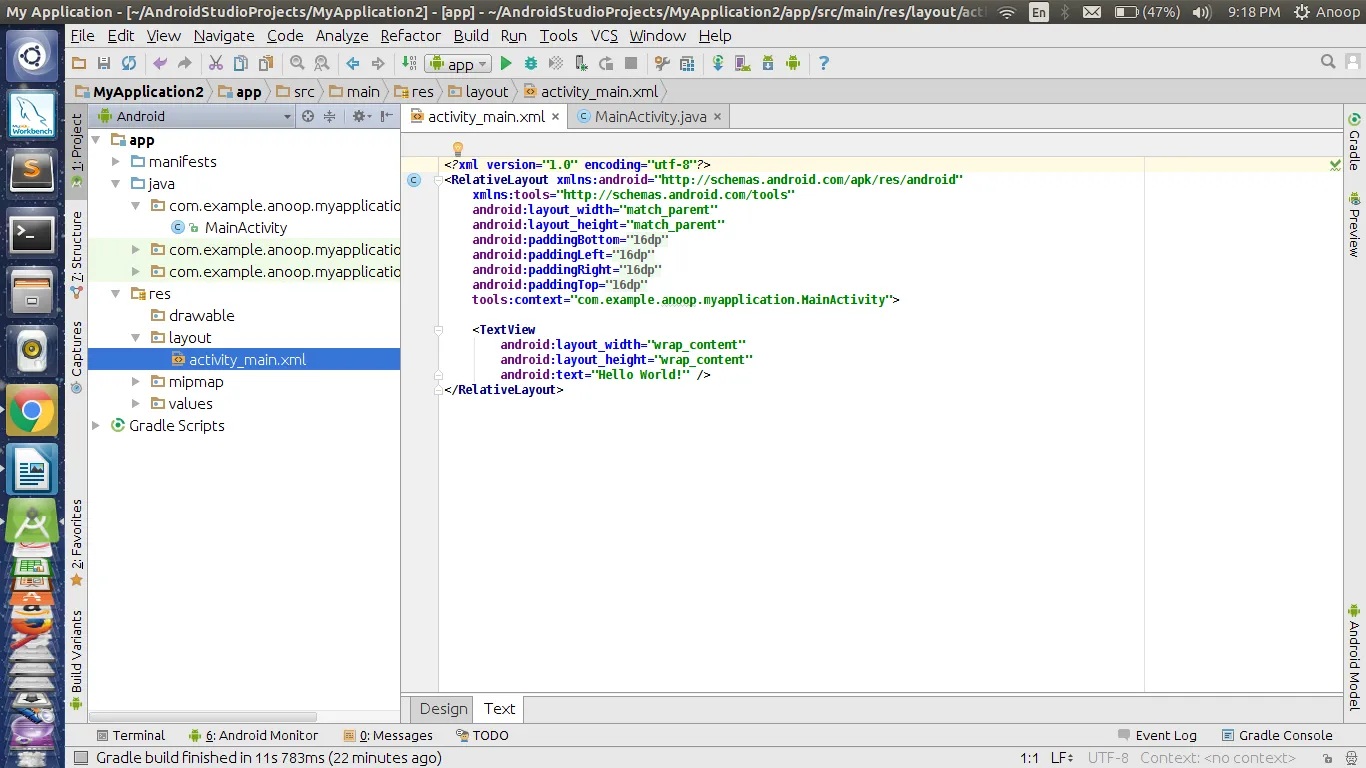Open the Refactor menu
The width and height of the screenshot is (1366, 768).
[x=410, y=35]
